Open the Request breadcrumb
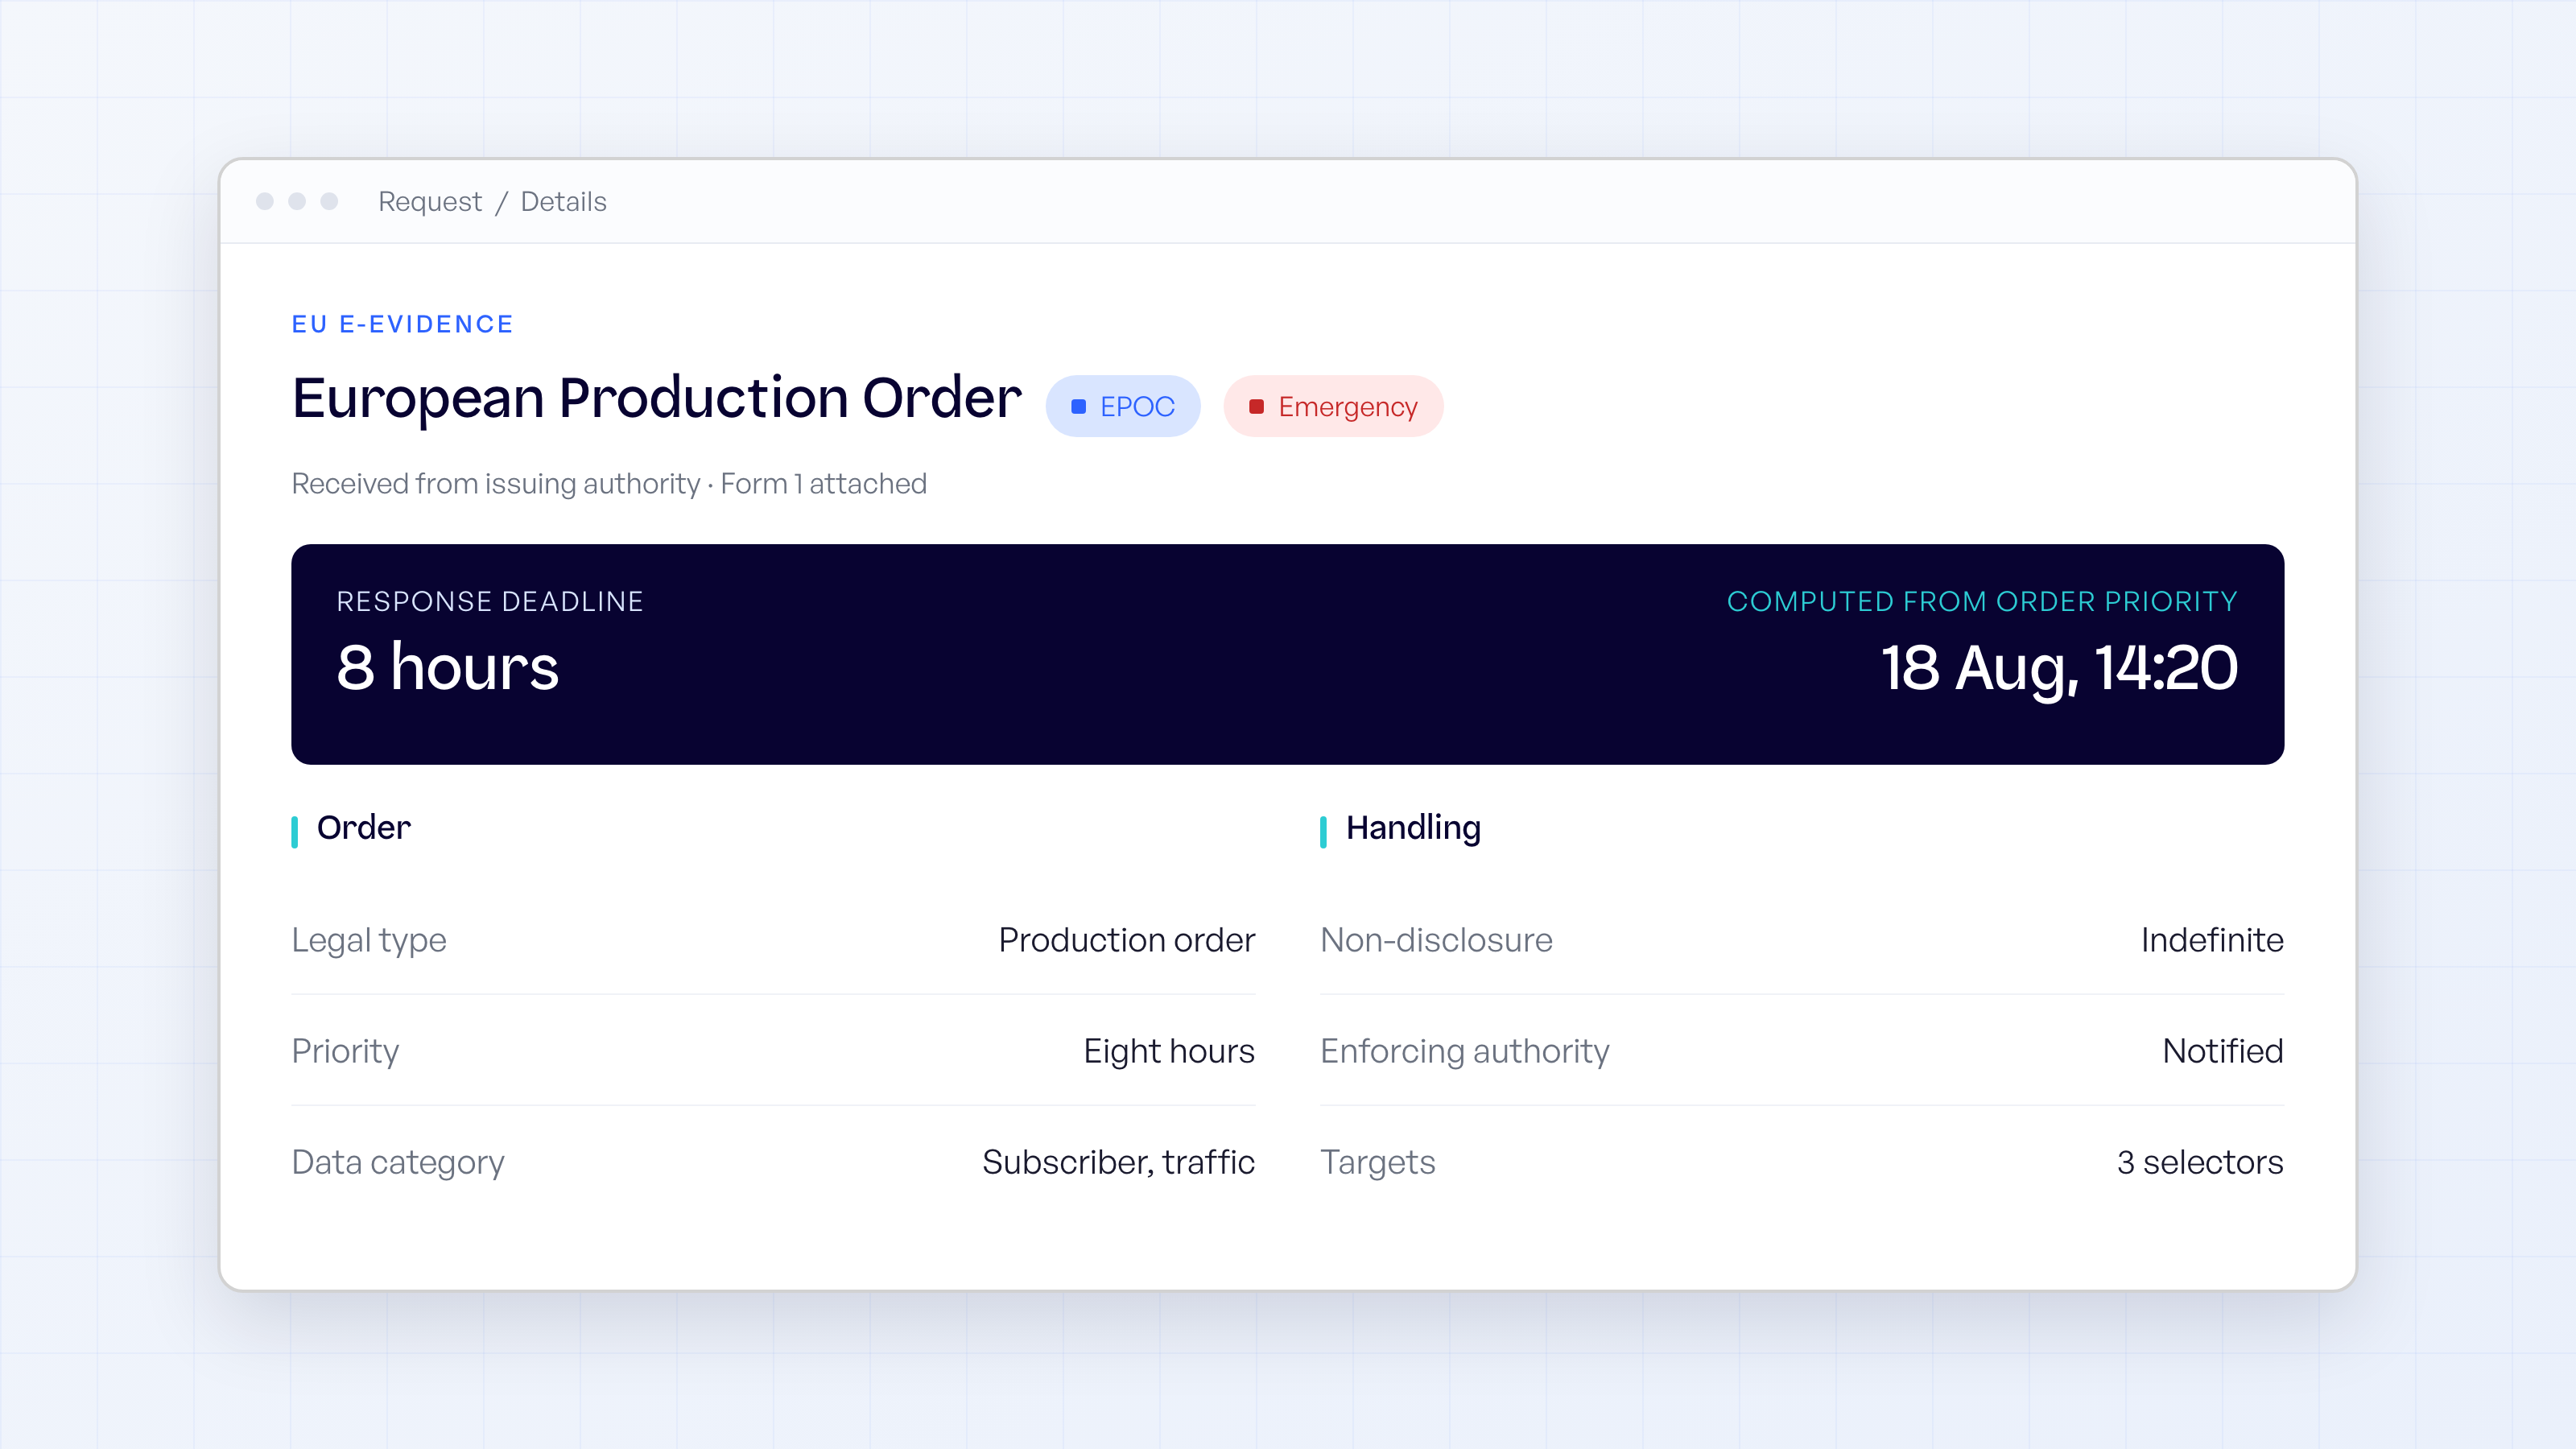Image resolution: width=2576 pixels, height=1449 pixels. pos(429,202)
